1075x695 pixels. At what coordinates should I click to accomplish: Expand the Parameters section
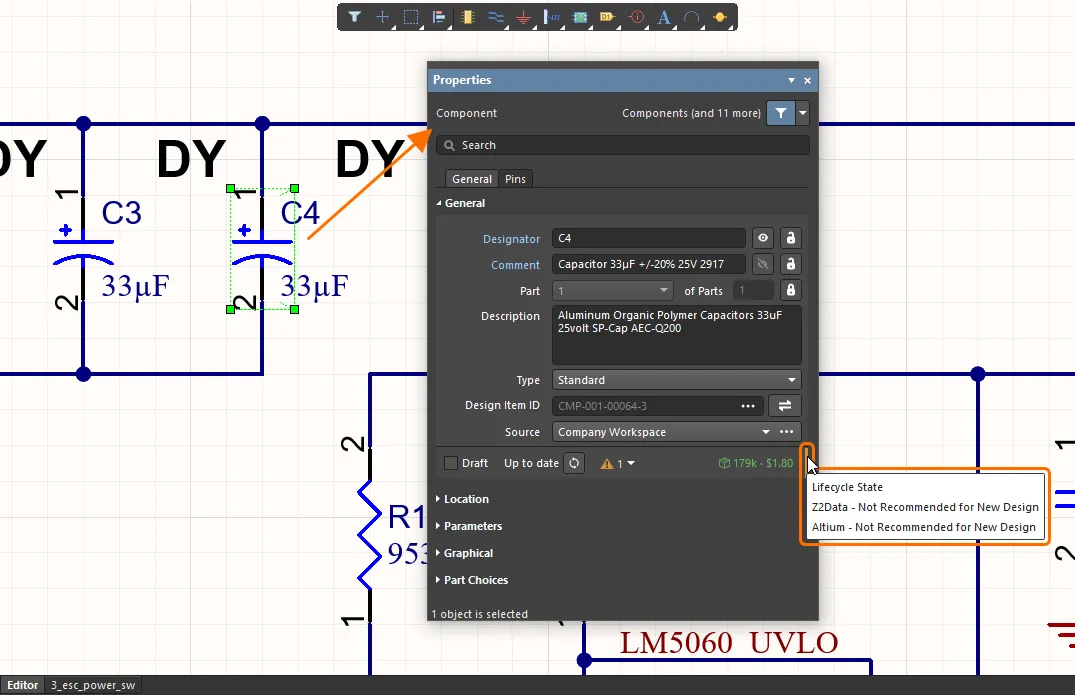point(472,526)
